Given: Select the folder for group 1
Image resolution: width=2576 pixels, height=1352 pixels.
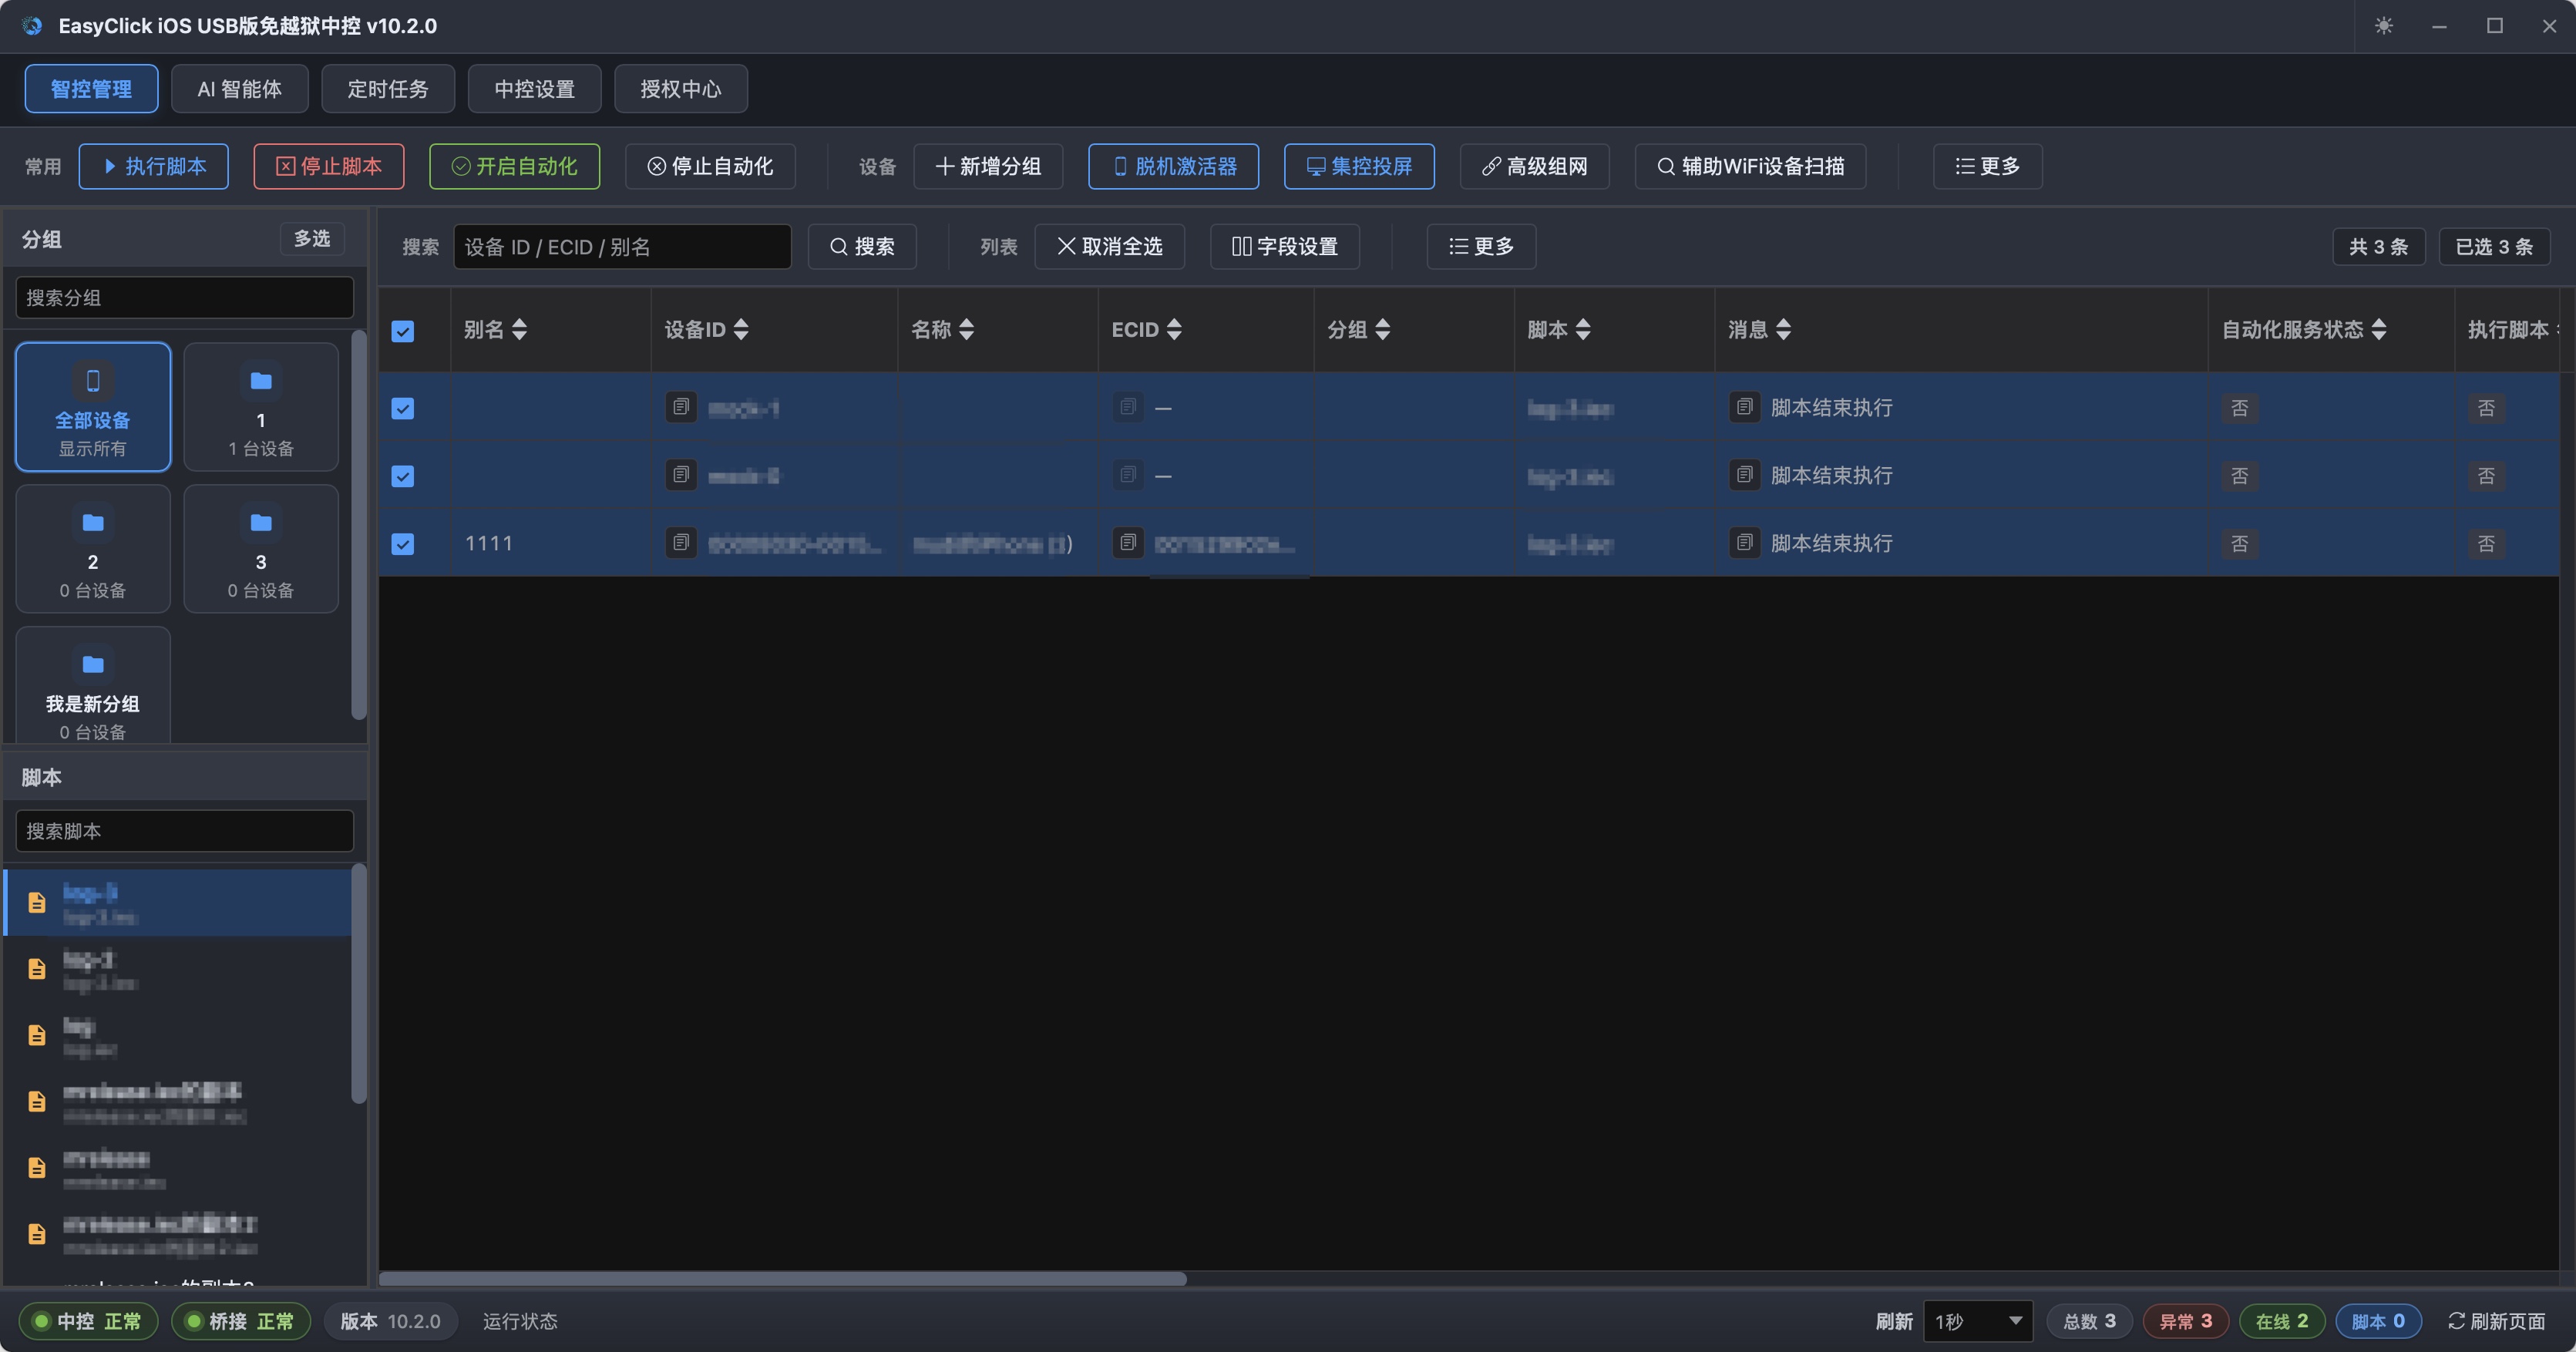Looking at the screenshot, I should (x=261, y=407).
